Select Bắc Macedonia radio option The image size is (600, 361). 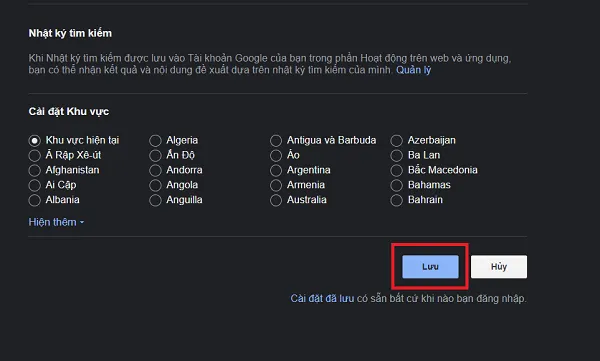point(396,170)
